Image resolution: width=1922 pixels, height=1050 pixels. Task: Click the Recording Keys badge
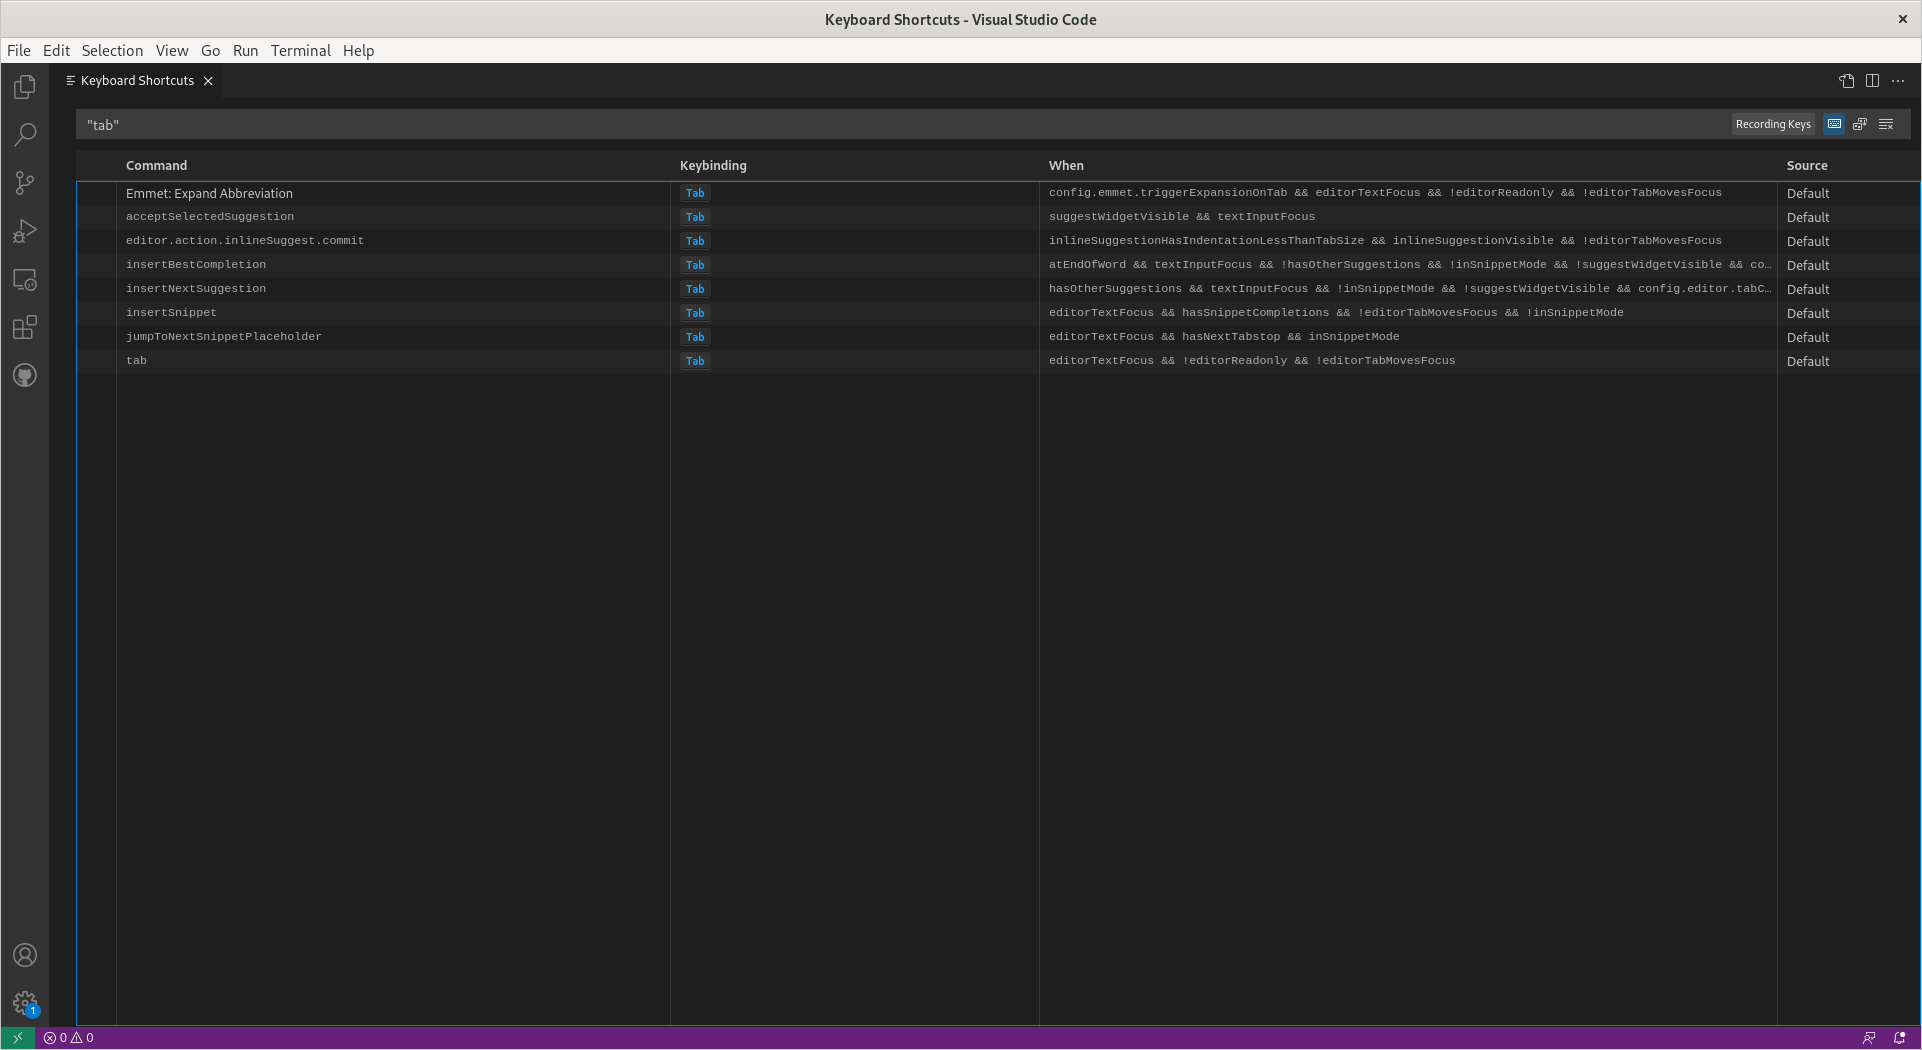pos(1773,124)
